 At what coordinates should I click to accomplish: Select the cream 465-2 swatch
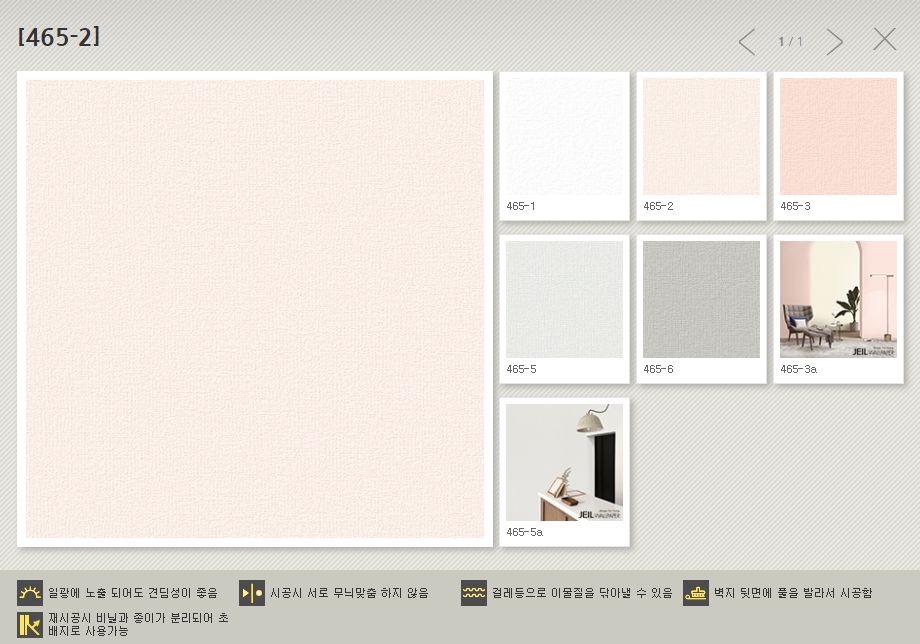pyautogui.click(x=701, y=136)
